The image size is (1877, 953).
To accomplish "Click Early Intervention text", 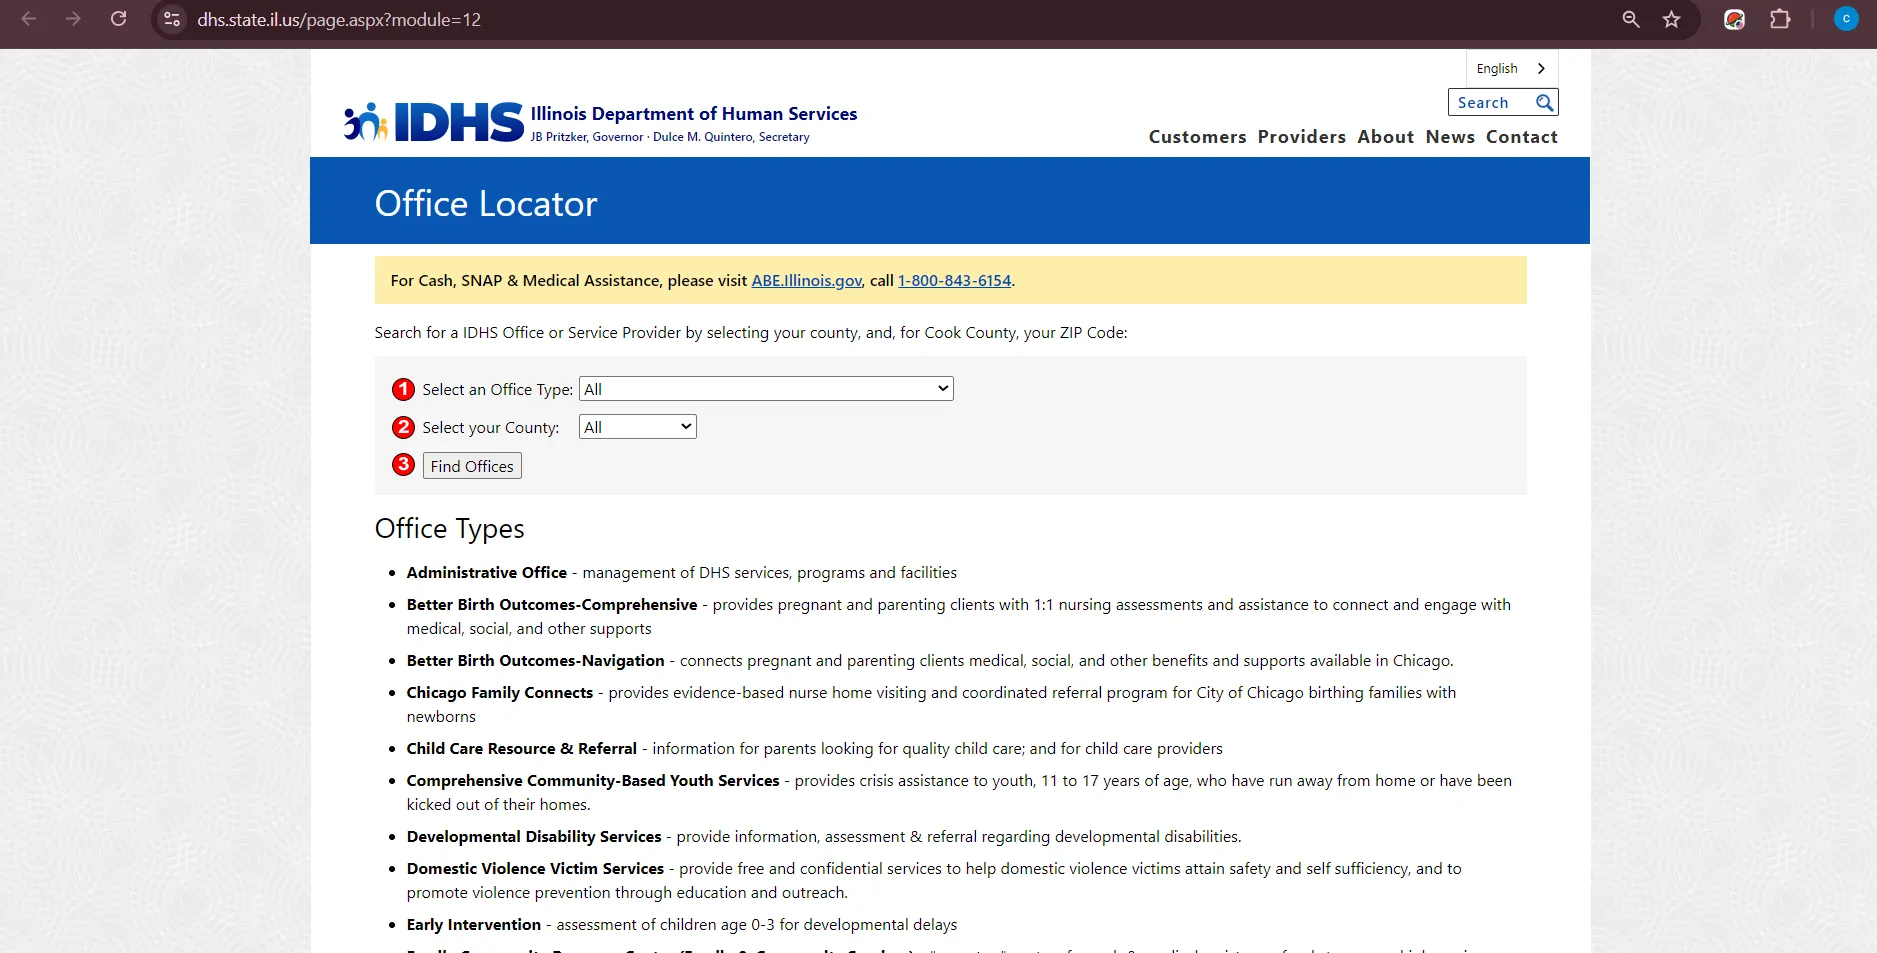I will click(x=474, y=925).
